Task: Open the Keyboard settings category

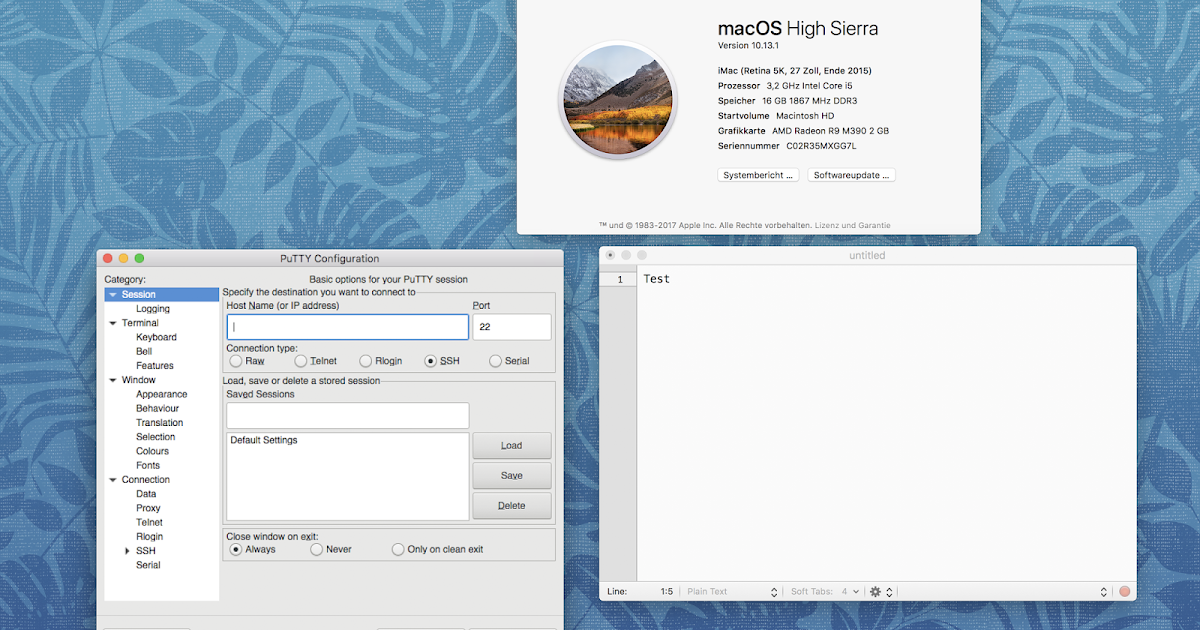Action: coord(156,337)
